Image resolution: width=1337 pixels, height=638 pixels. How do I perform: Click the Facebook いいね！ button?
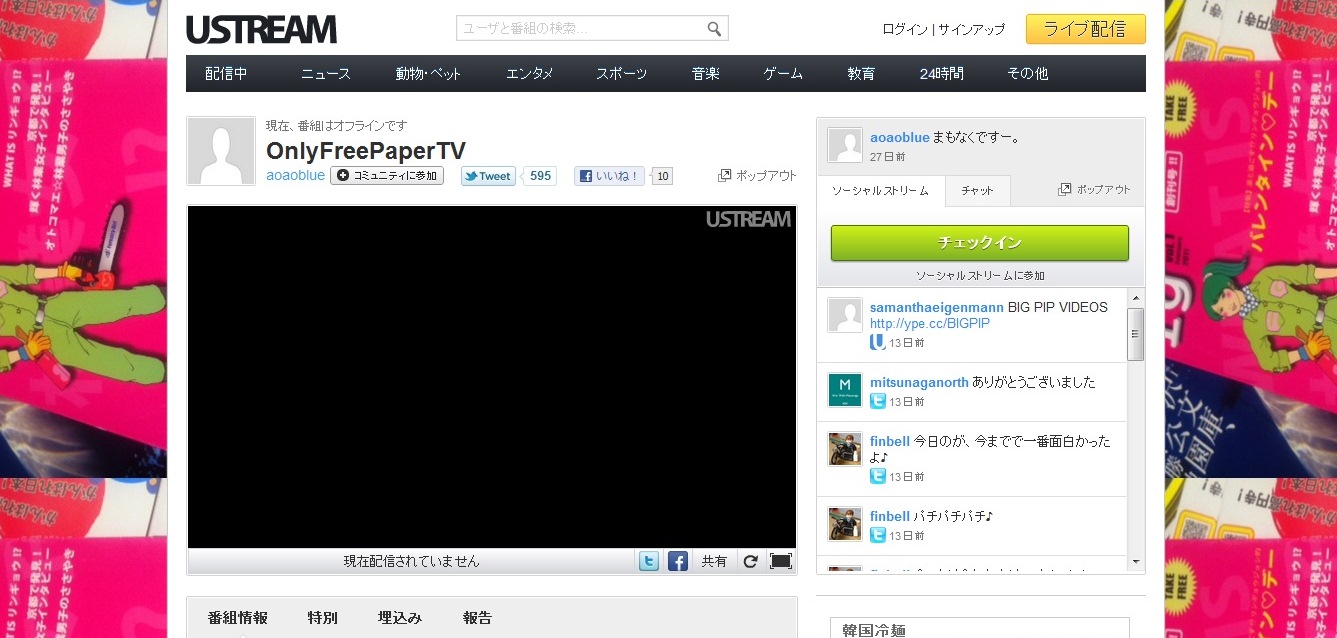click(x=609, y=176)
